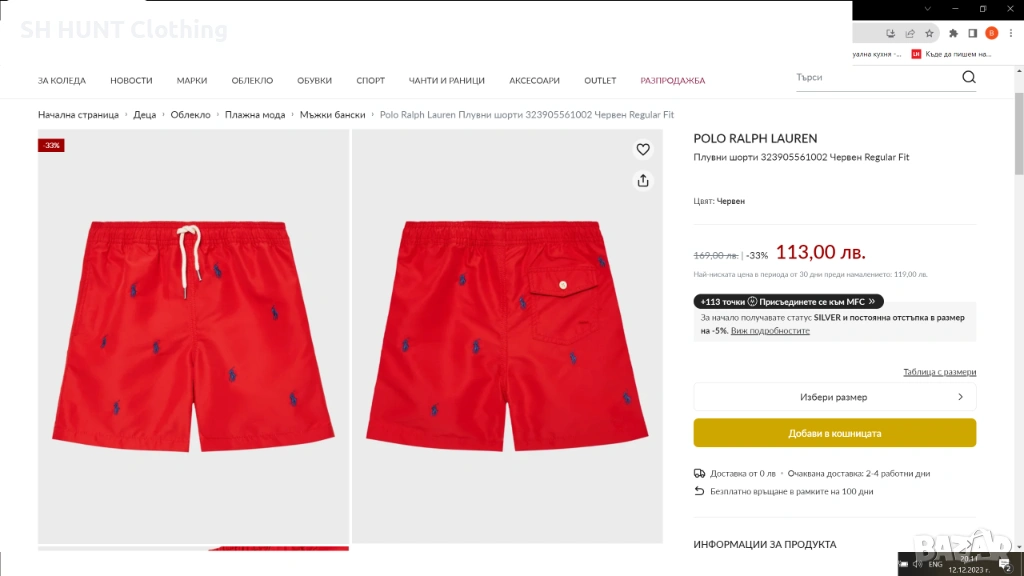
Task: Add product to favorites with heart icon
Action: pyautogui.click(x=643, y=150)
